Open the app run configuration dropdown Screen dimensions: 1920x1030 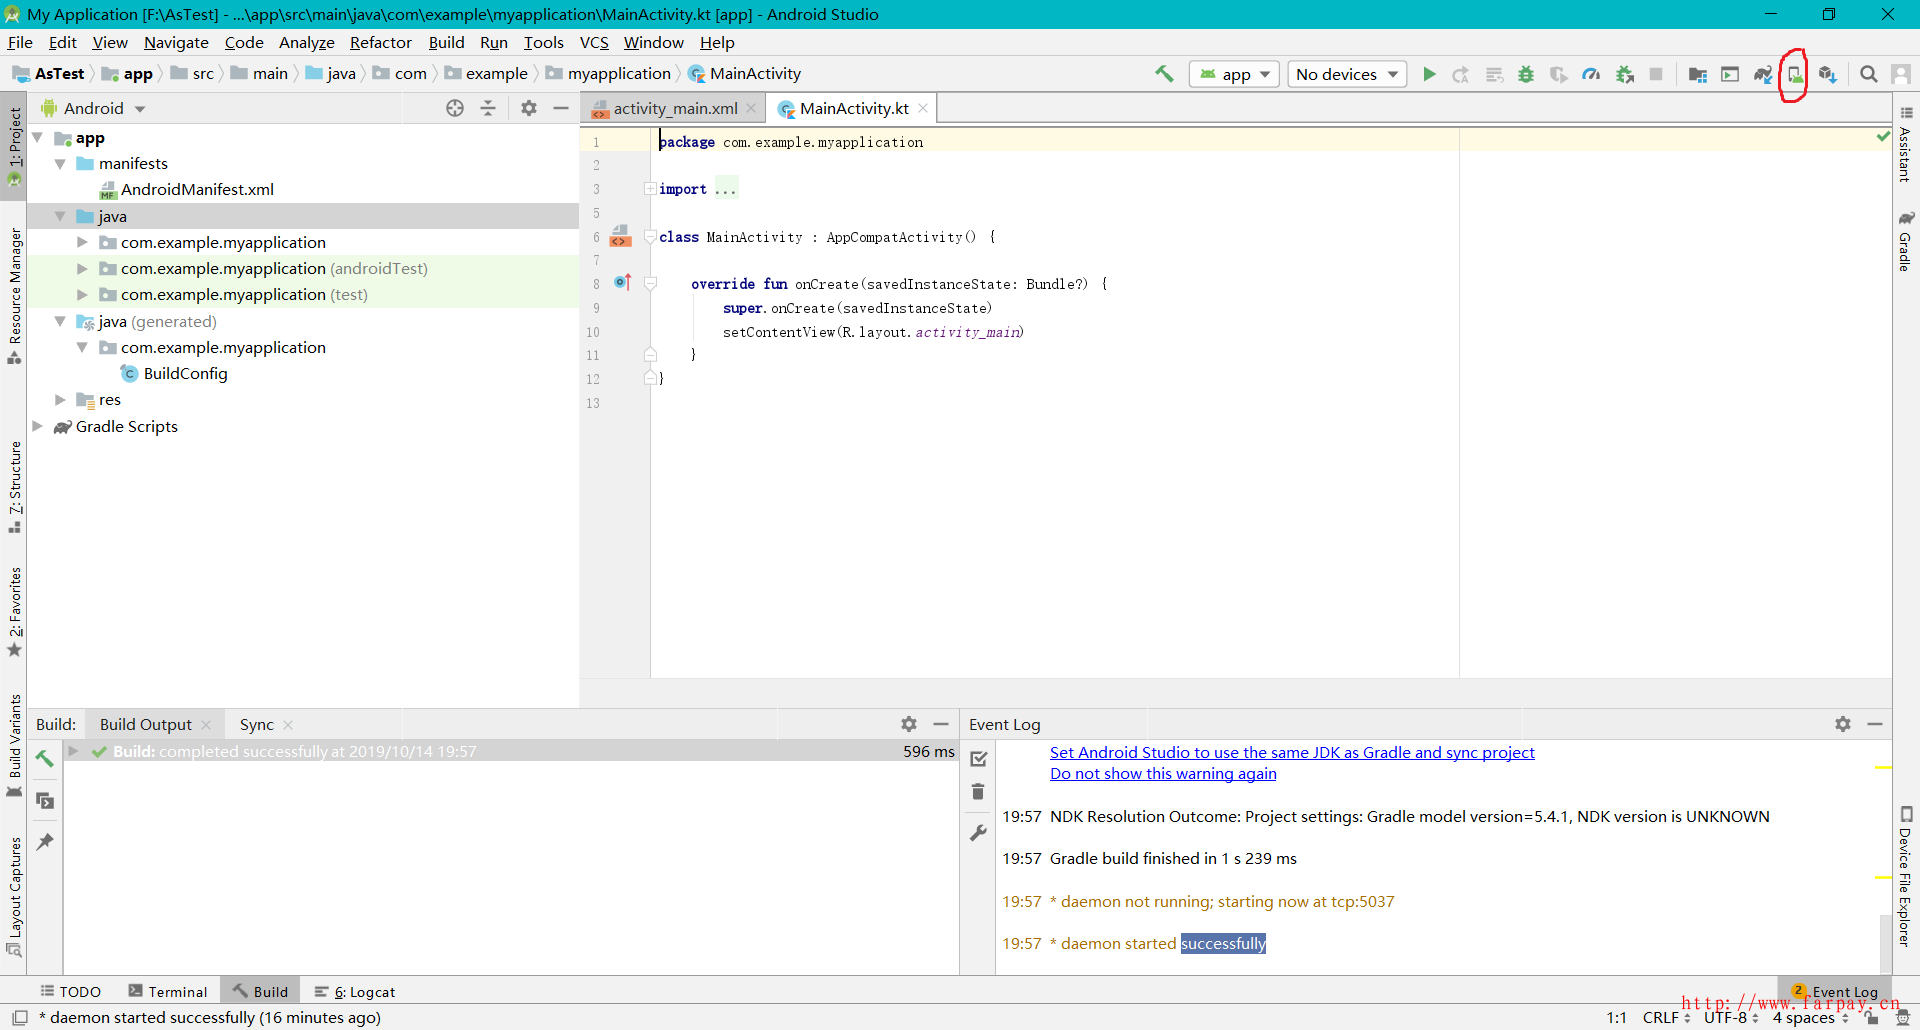[1234, 74]
